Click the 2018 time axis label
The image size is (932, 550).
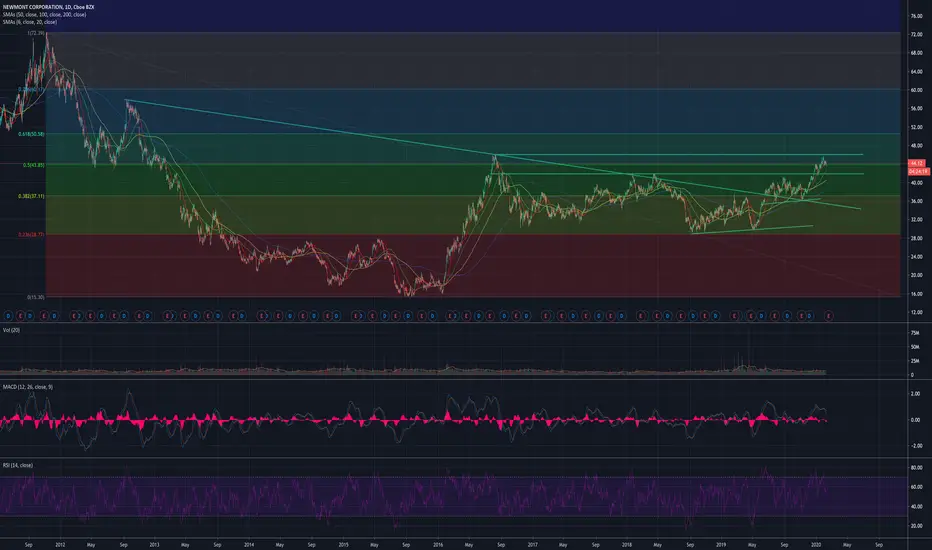627,544
